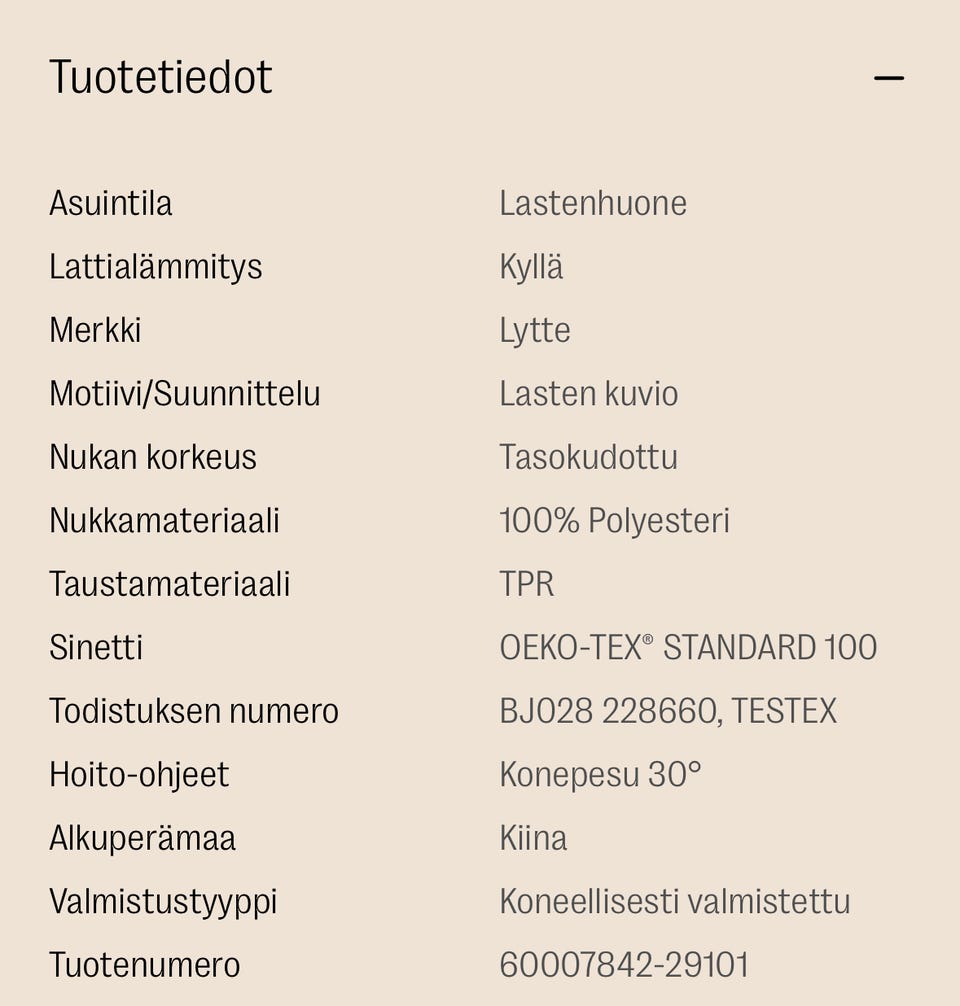Select the Tasokudottu value text
Image resolution: width=960 pixels, height=1006 pixels.
coord(589,457)
